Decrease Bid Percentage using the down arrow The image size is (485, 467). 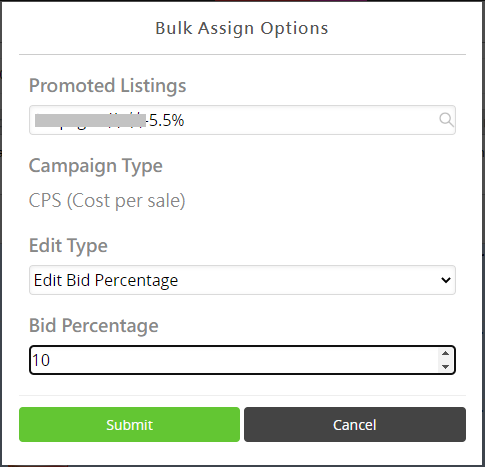point(445,367)
